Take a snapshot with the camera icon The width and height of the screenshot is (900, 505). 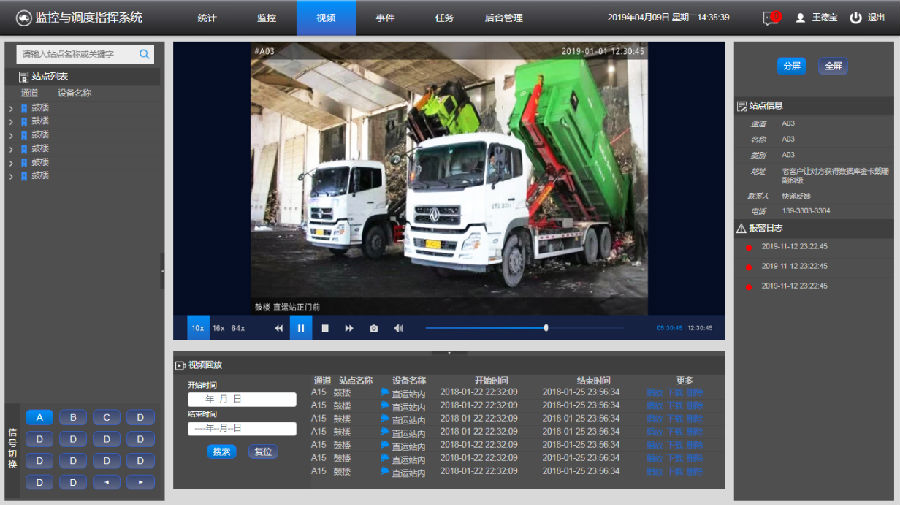pyautogui.click(x=374, y=328)
